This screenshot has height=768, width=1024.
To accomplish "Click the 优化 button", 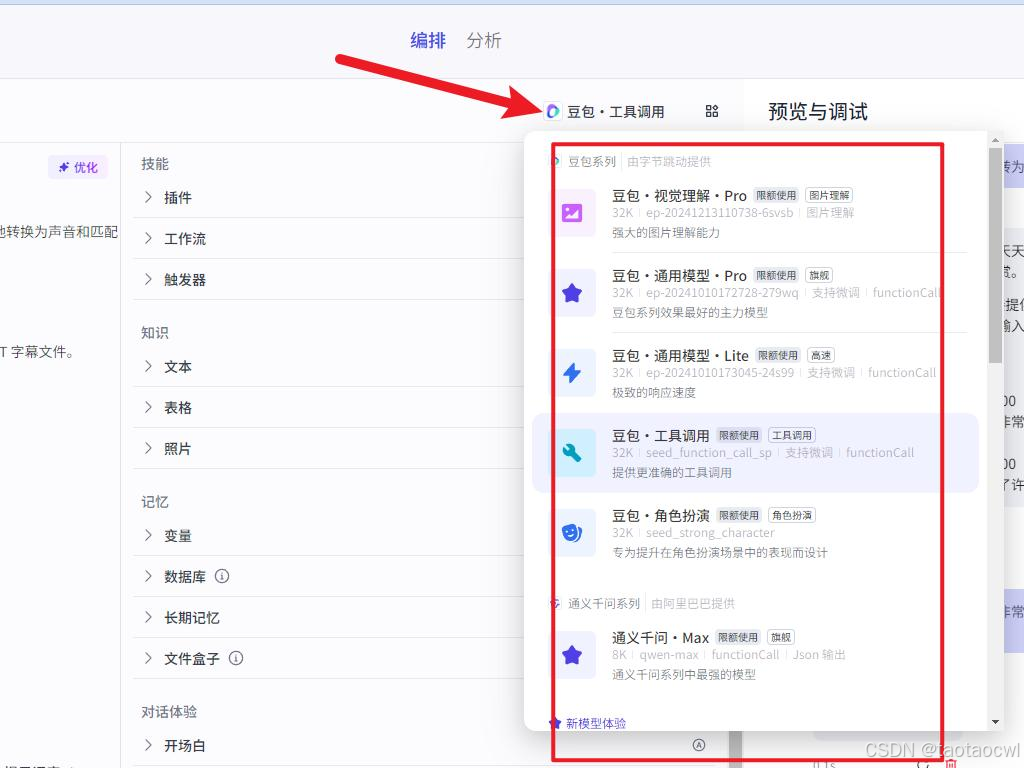I will coord(78,167).
